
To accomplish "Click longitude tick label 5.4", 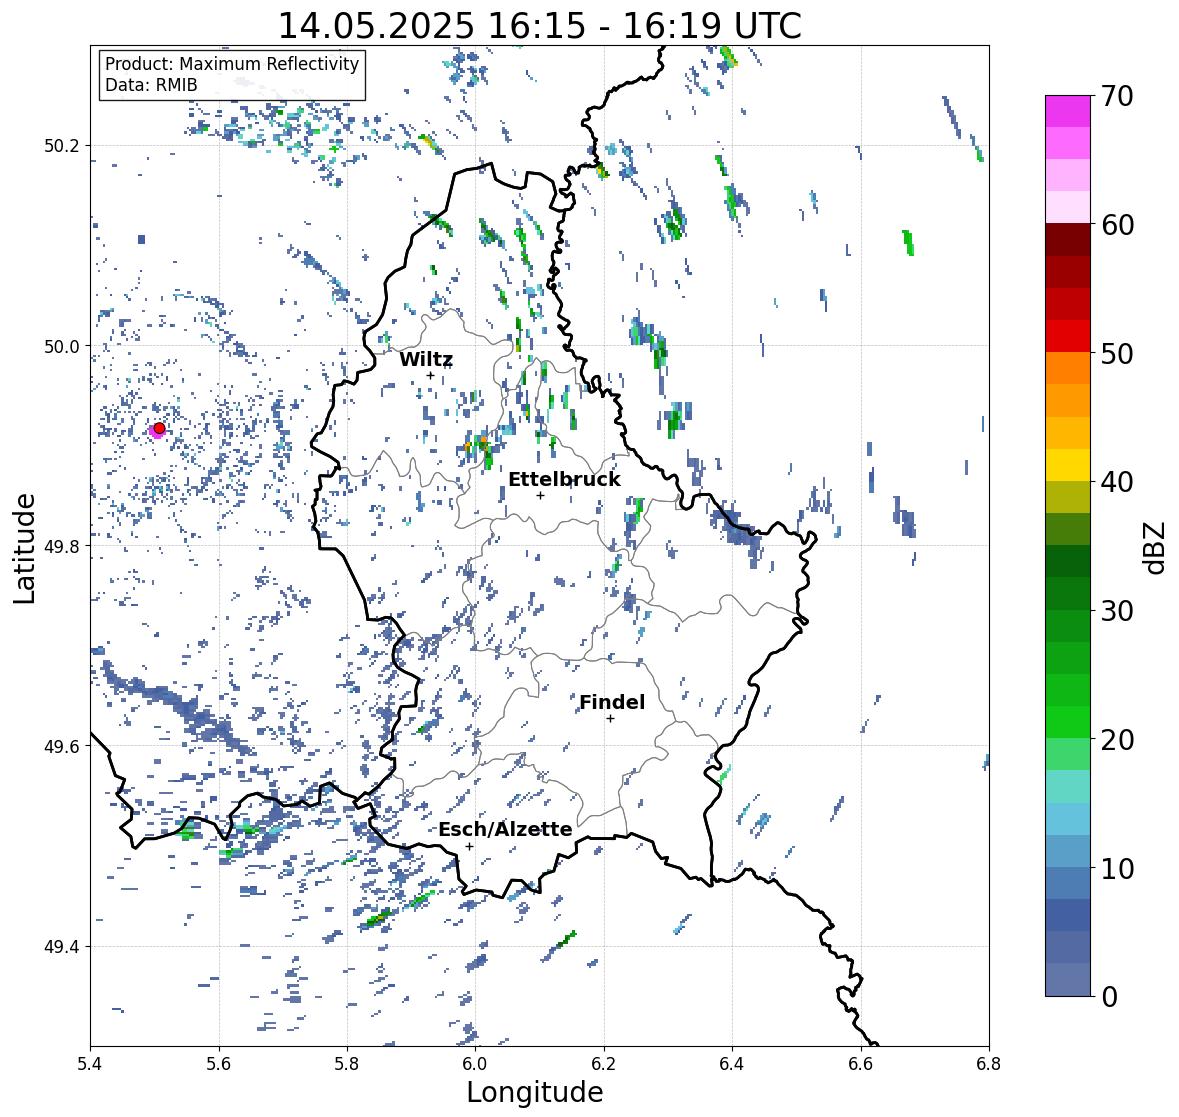I will click(90, 1064).
